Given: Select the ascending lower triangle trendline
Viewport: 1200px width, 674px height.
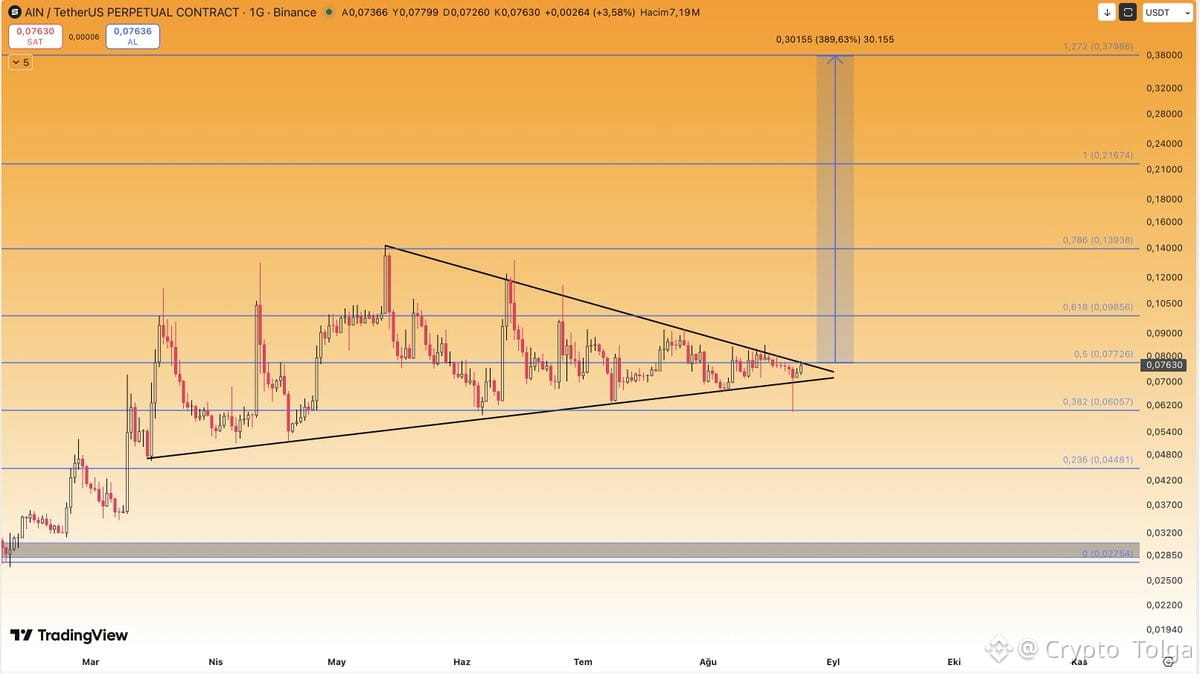Looking at the screenshot, I should click(490, 418).
